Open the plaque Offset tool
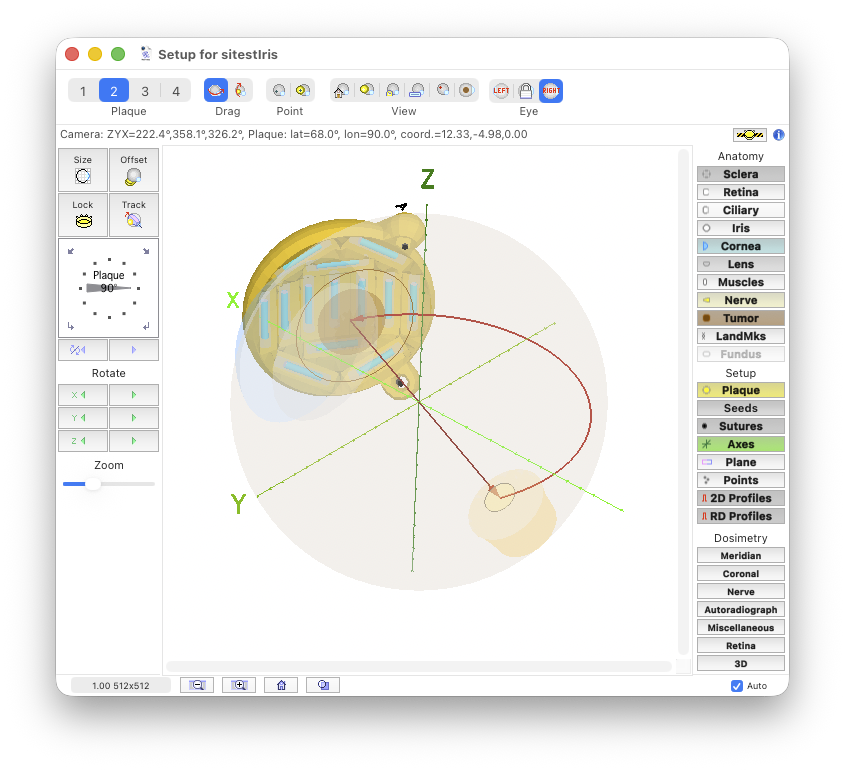 [x=134, y=170]
